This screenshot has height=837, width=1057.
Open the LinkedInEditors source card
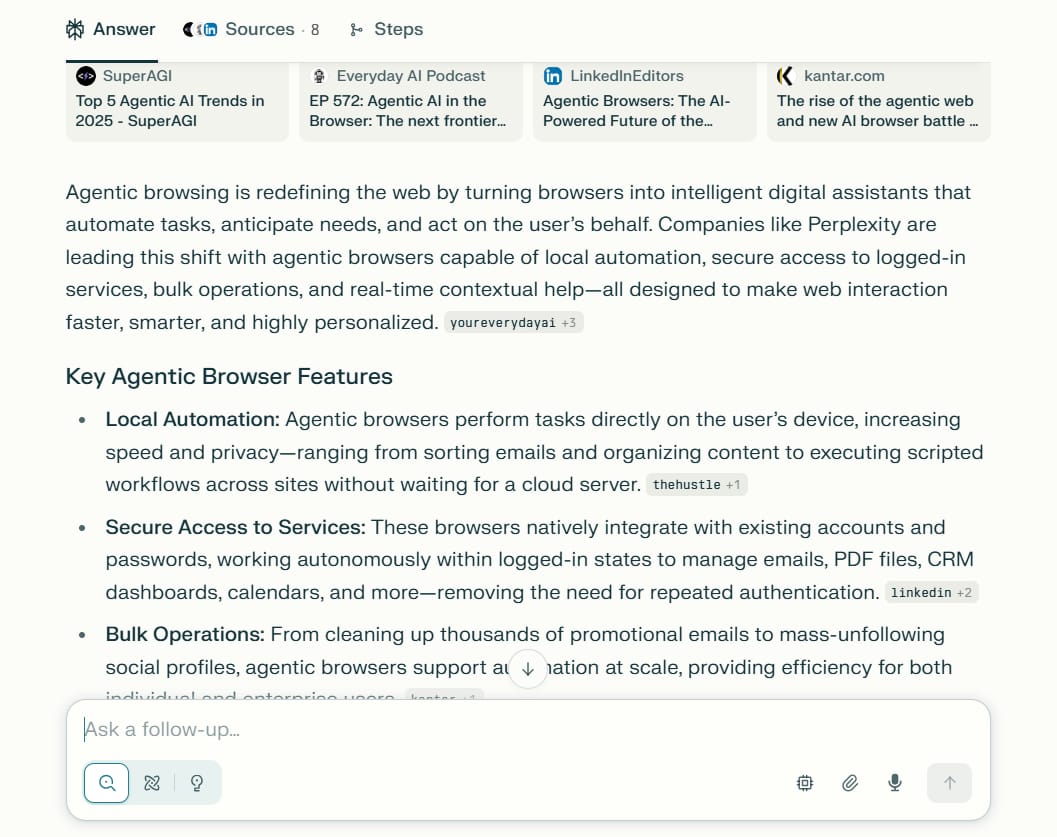pos(644,102)
